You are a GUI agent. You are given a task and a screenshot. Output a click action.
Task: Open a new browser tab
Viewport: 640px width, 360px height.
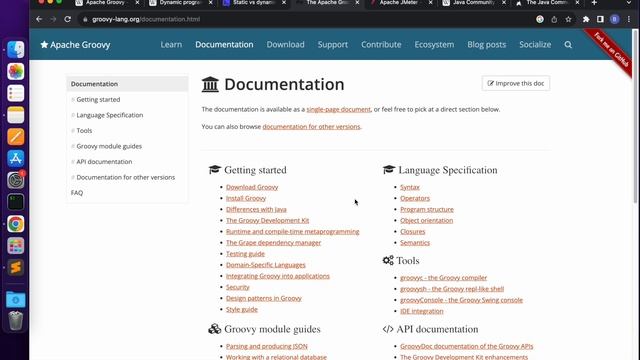pos(594,2)
